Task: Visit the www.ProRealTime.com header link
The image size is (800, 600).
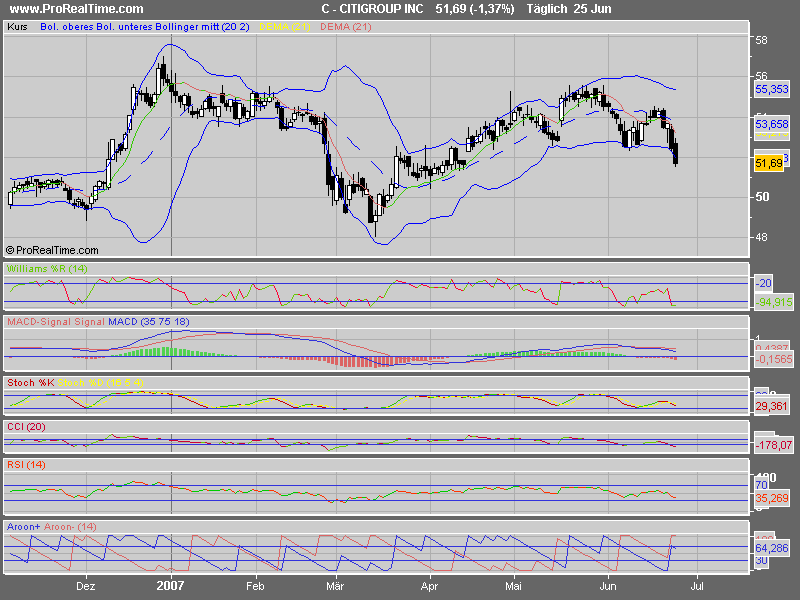Action: (x=75, y=9)
